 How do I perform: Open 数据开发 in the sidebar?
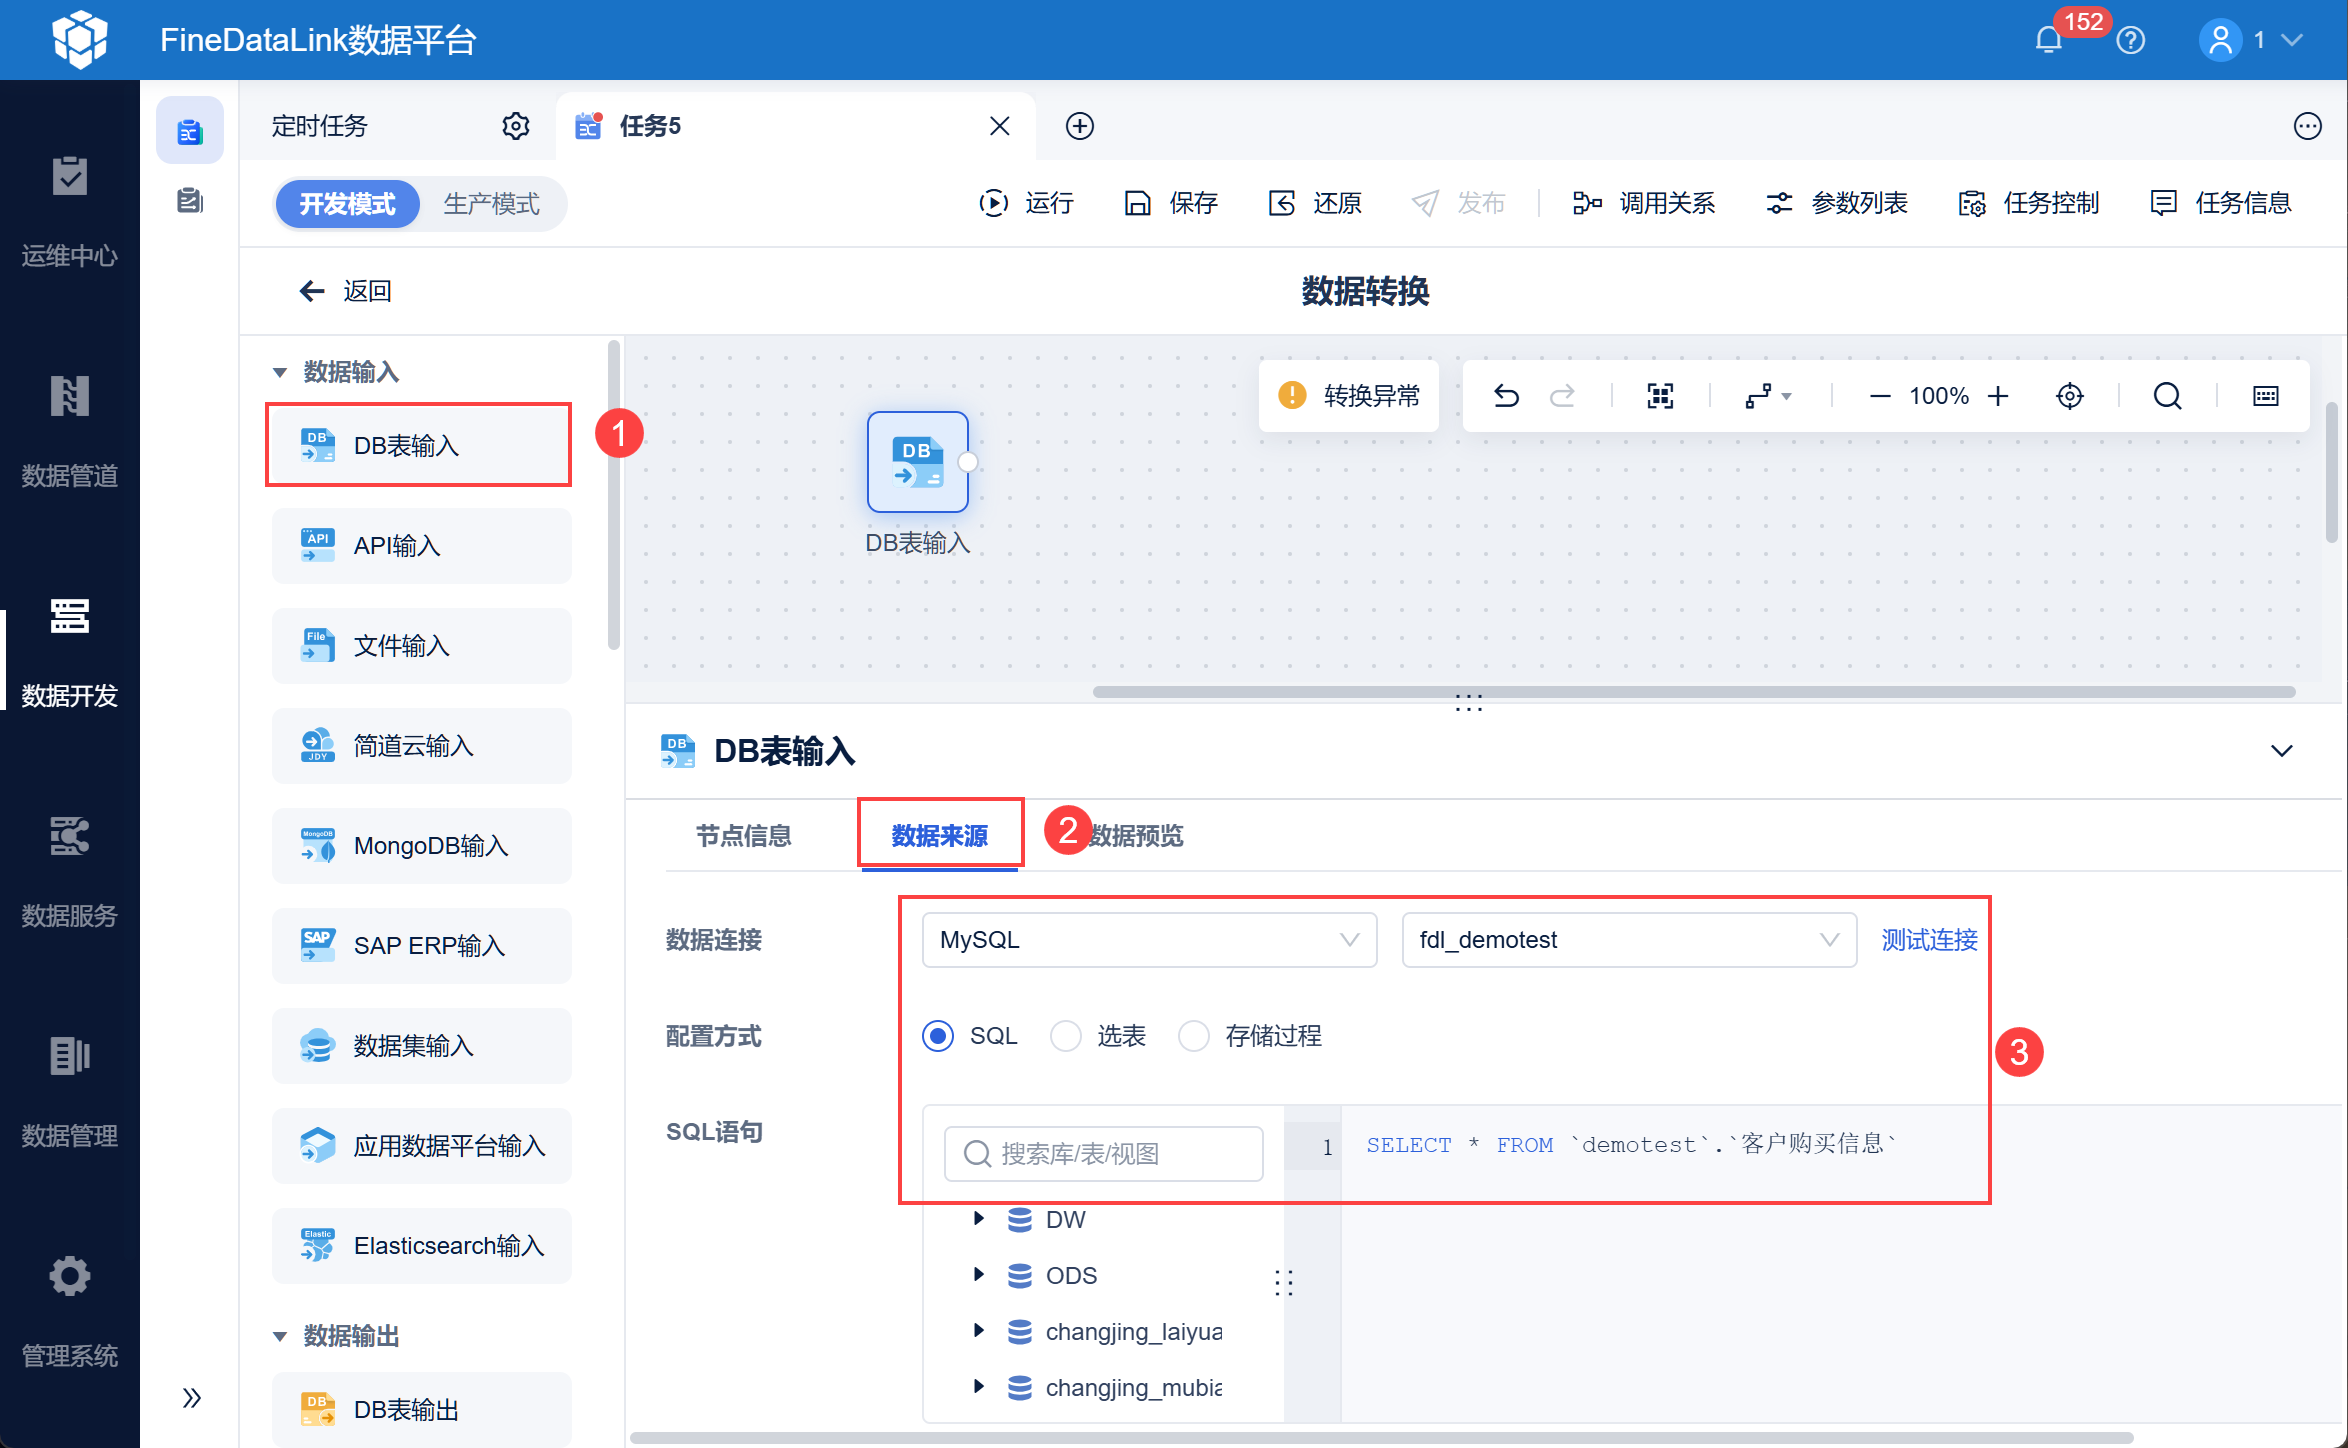[70, 652]
